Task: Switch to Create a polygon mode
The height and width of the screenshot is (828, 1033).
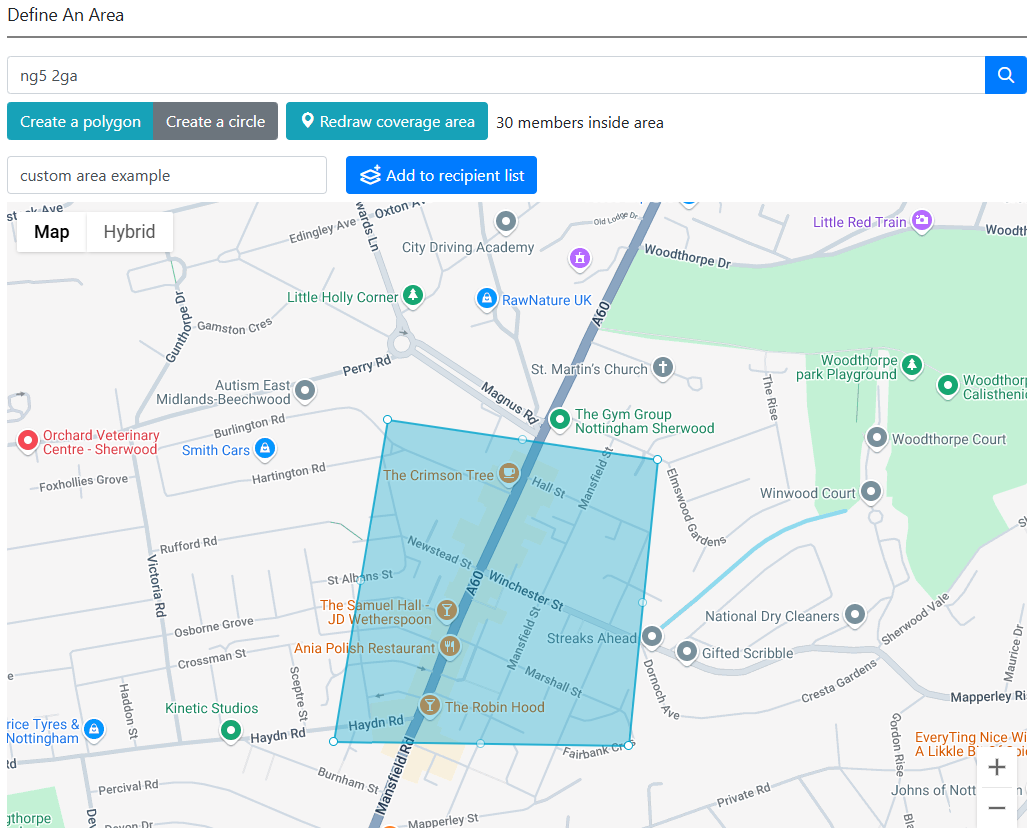Action: [80, 121]
